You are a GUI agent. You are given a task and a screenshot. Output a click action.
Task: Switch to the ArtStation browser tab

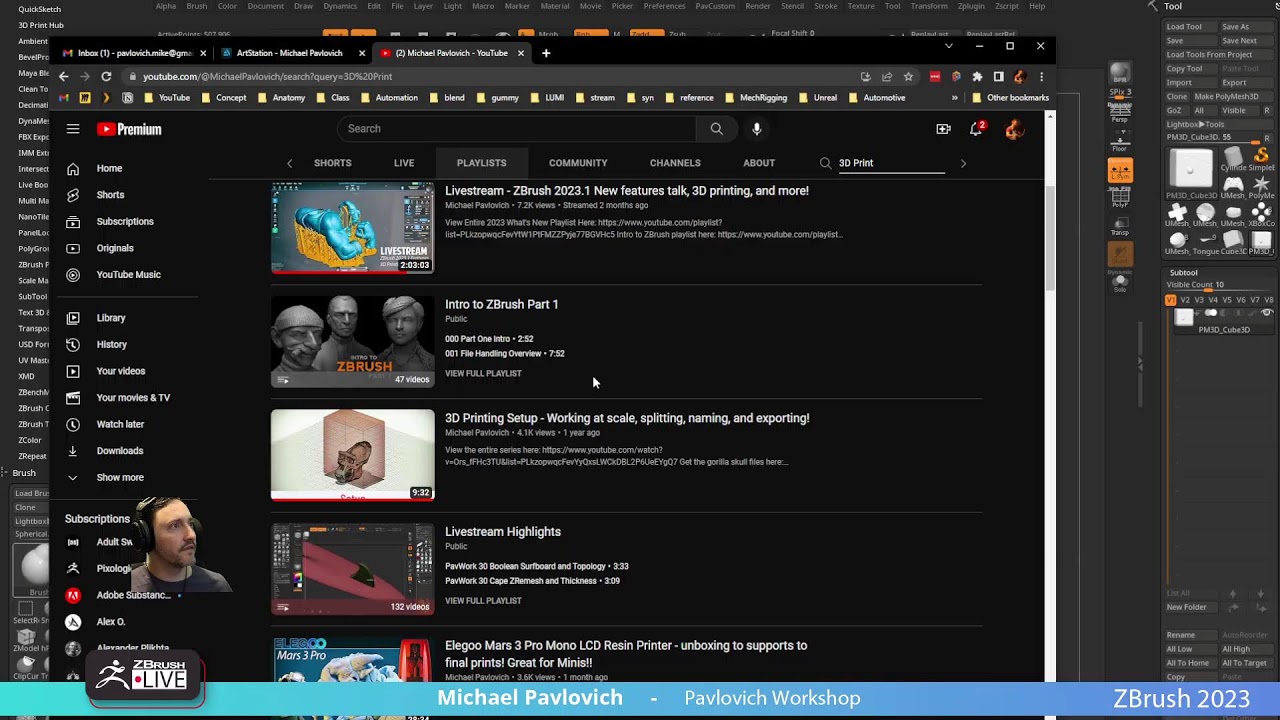pyautogui.click(x=289, y=53)
